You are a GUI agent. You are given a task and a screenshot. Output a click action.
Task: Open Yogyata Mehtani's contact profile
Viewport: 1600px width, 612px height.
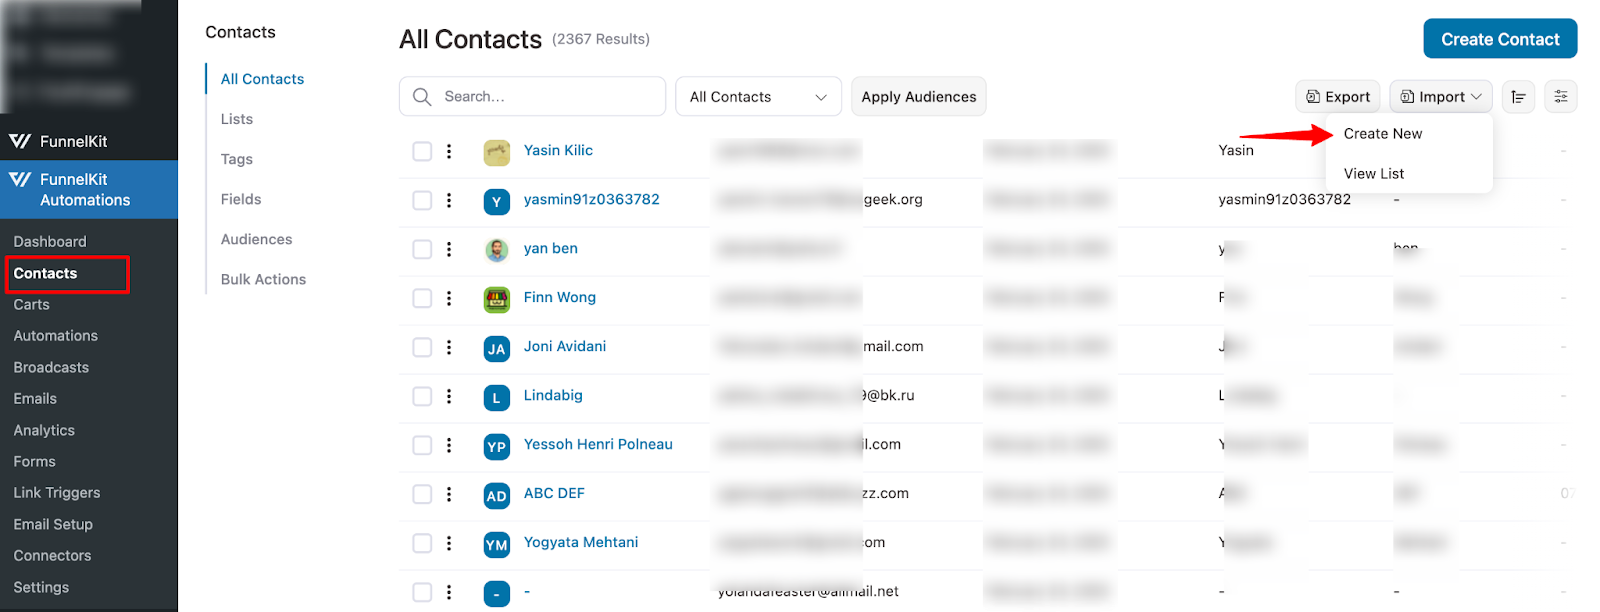click(581, 541)
